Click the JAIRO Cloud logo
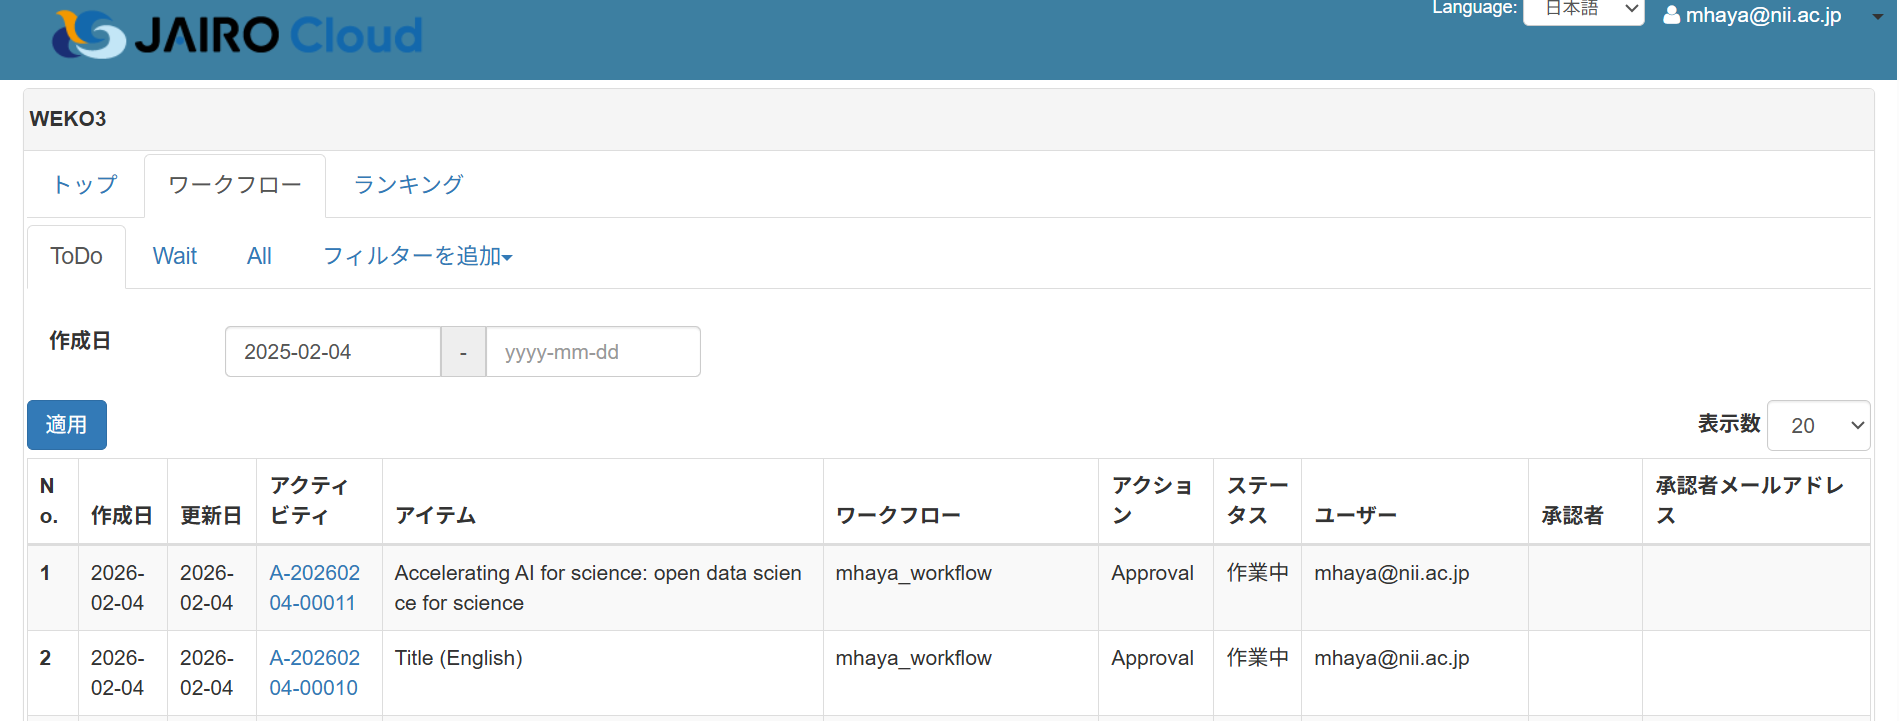Viewport: 1899px width, 721px height. [237, 35]
